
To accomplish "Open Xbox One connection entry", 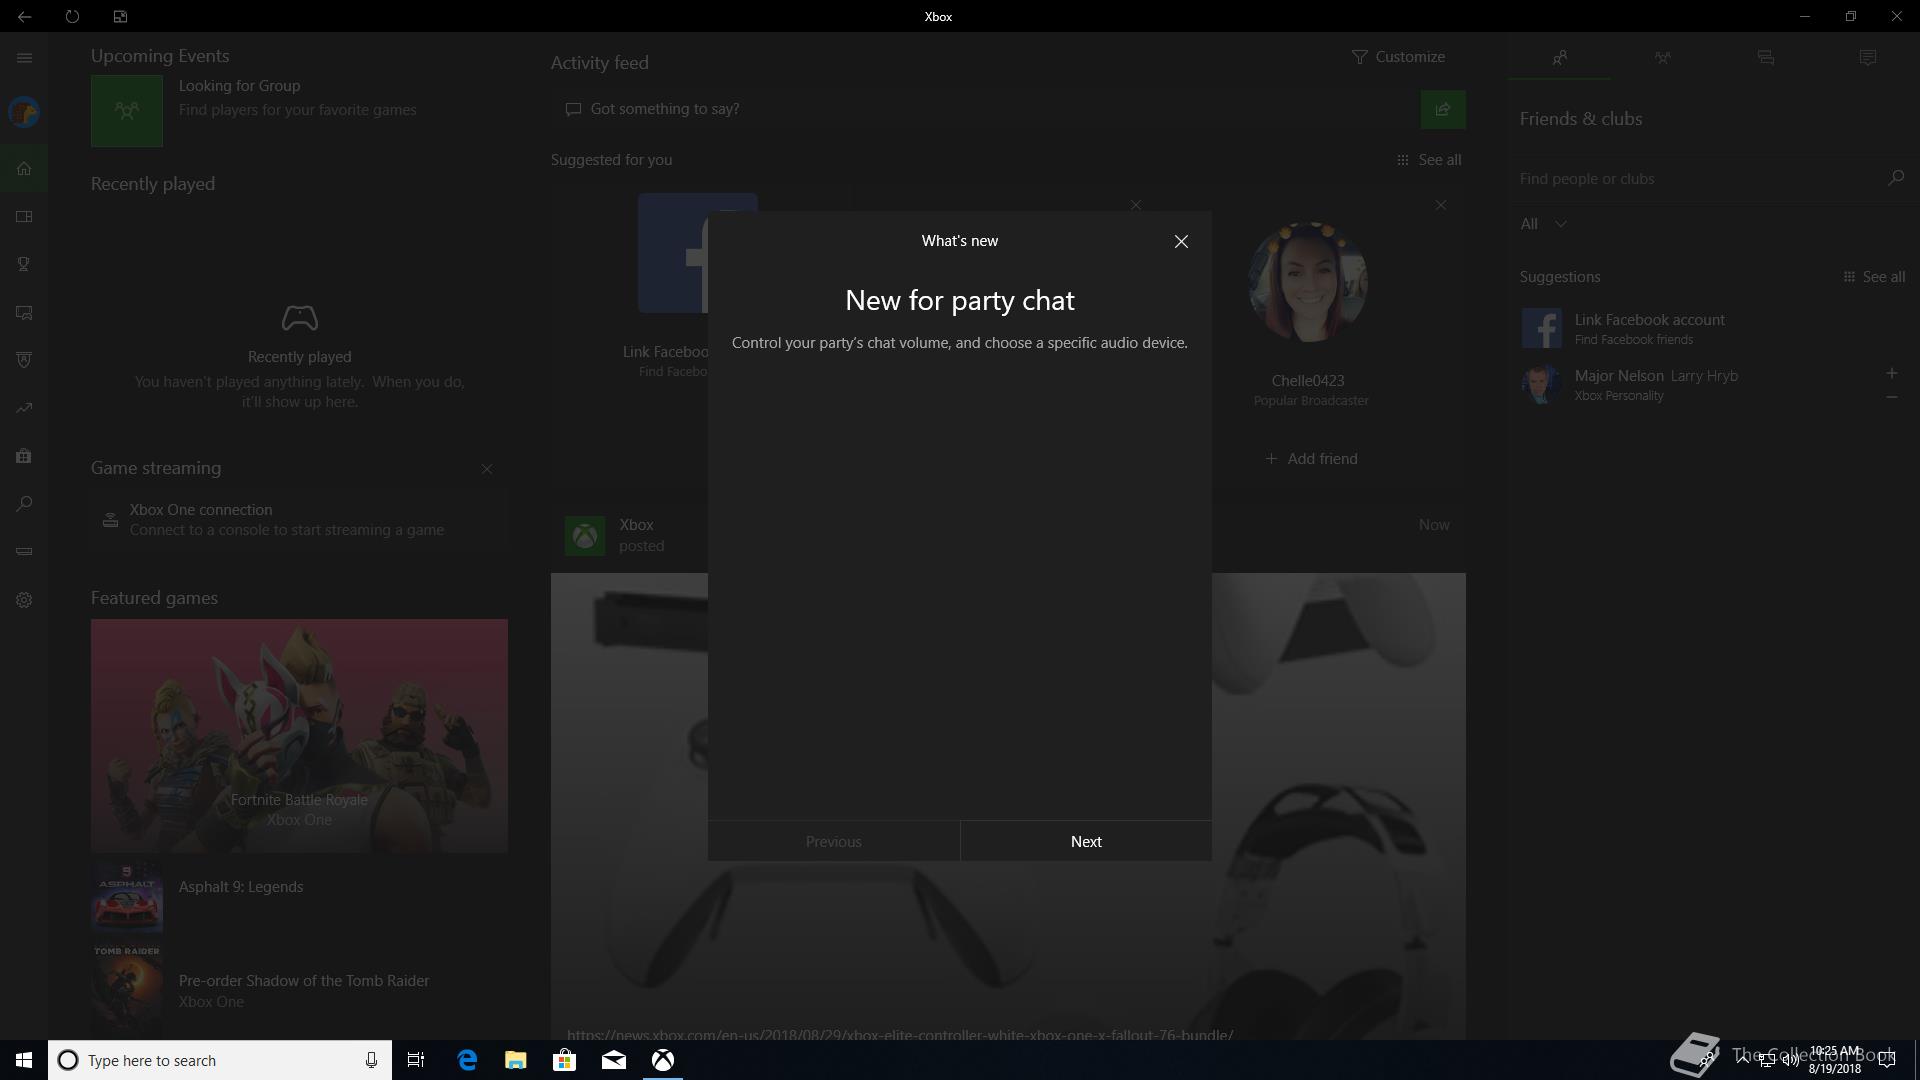I will coord(299,520).
